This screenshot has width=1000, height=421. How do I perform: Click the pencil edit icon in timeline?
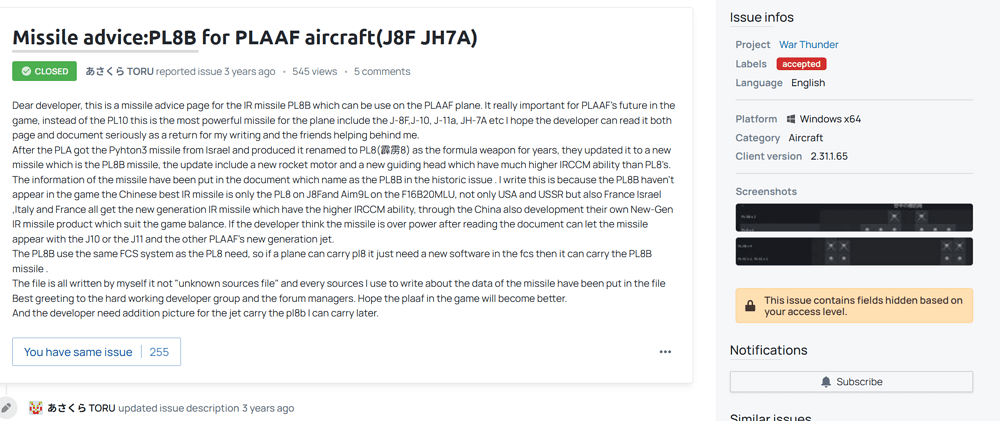(6, 408)
